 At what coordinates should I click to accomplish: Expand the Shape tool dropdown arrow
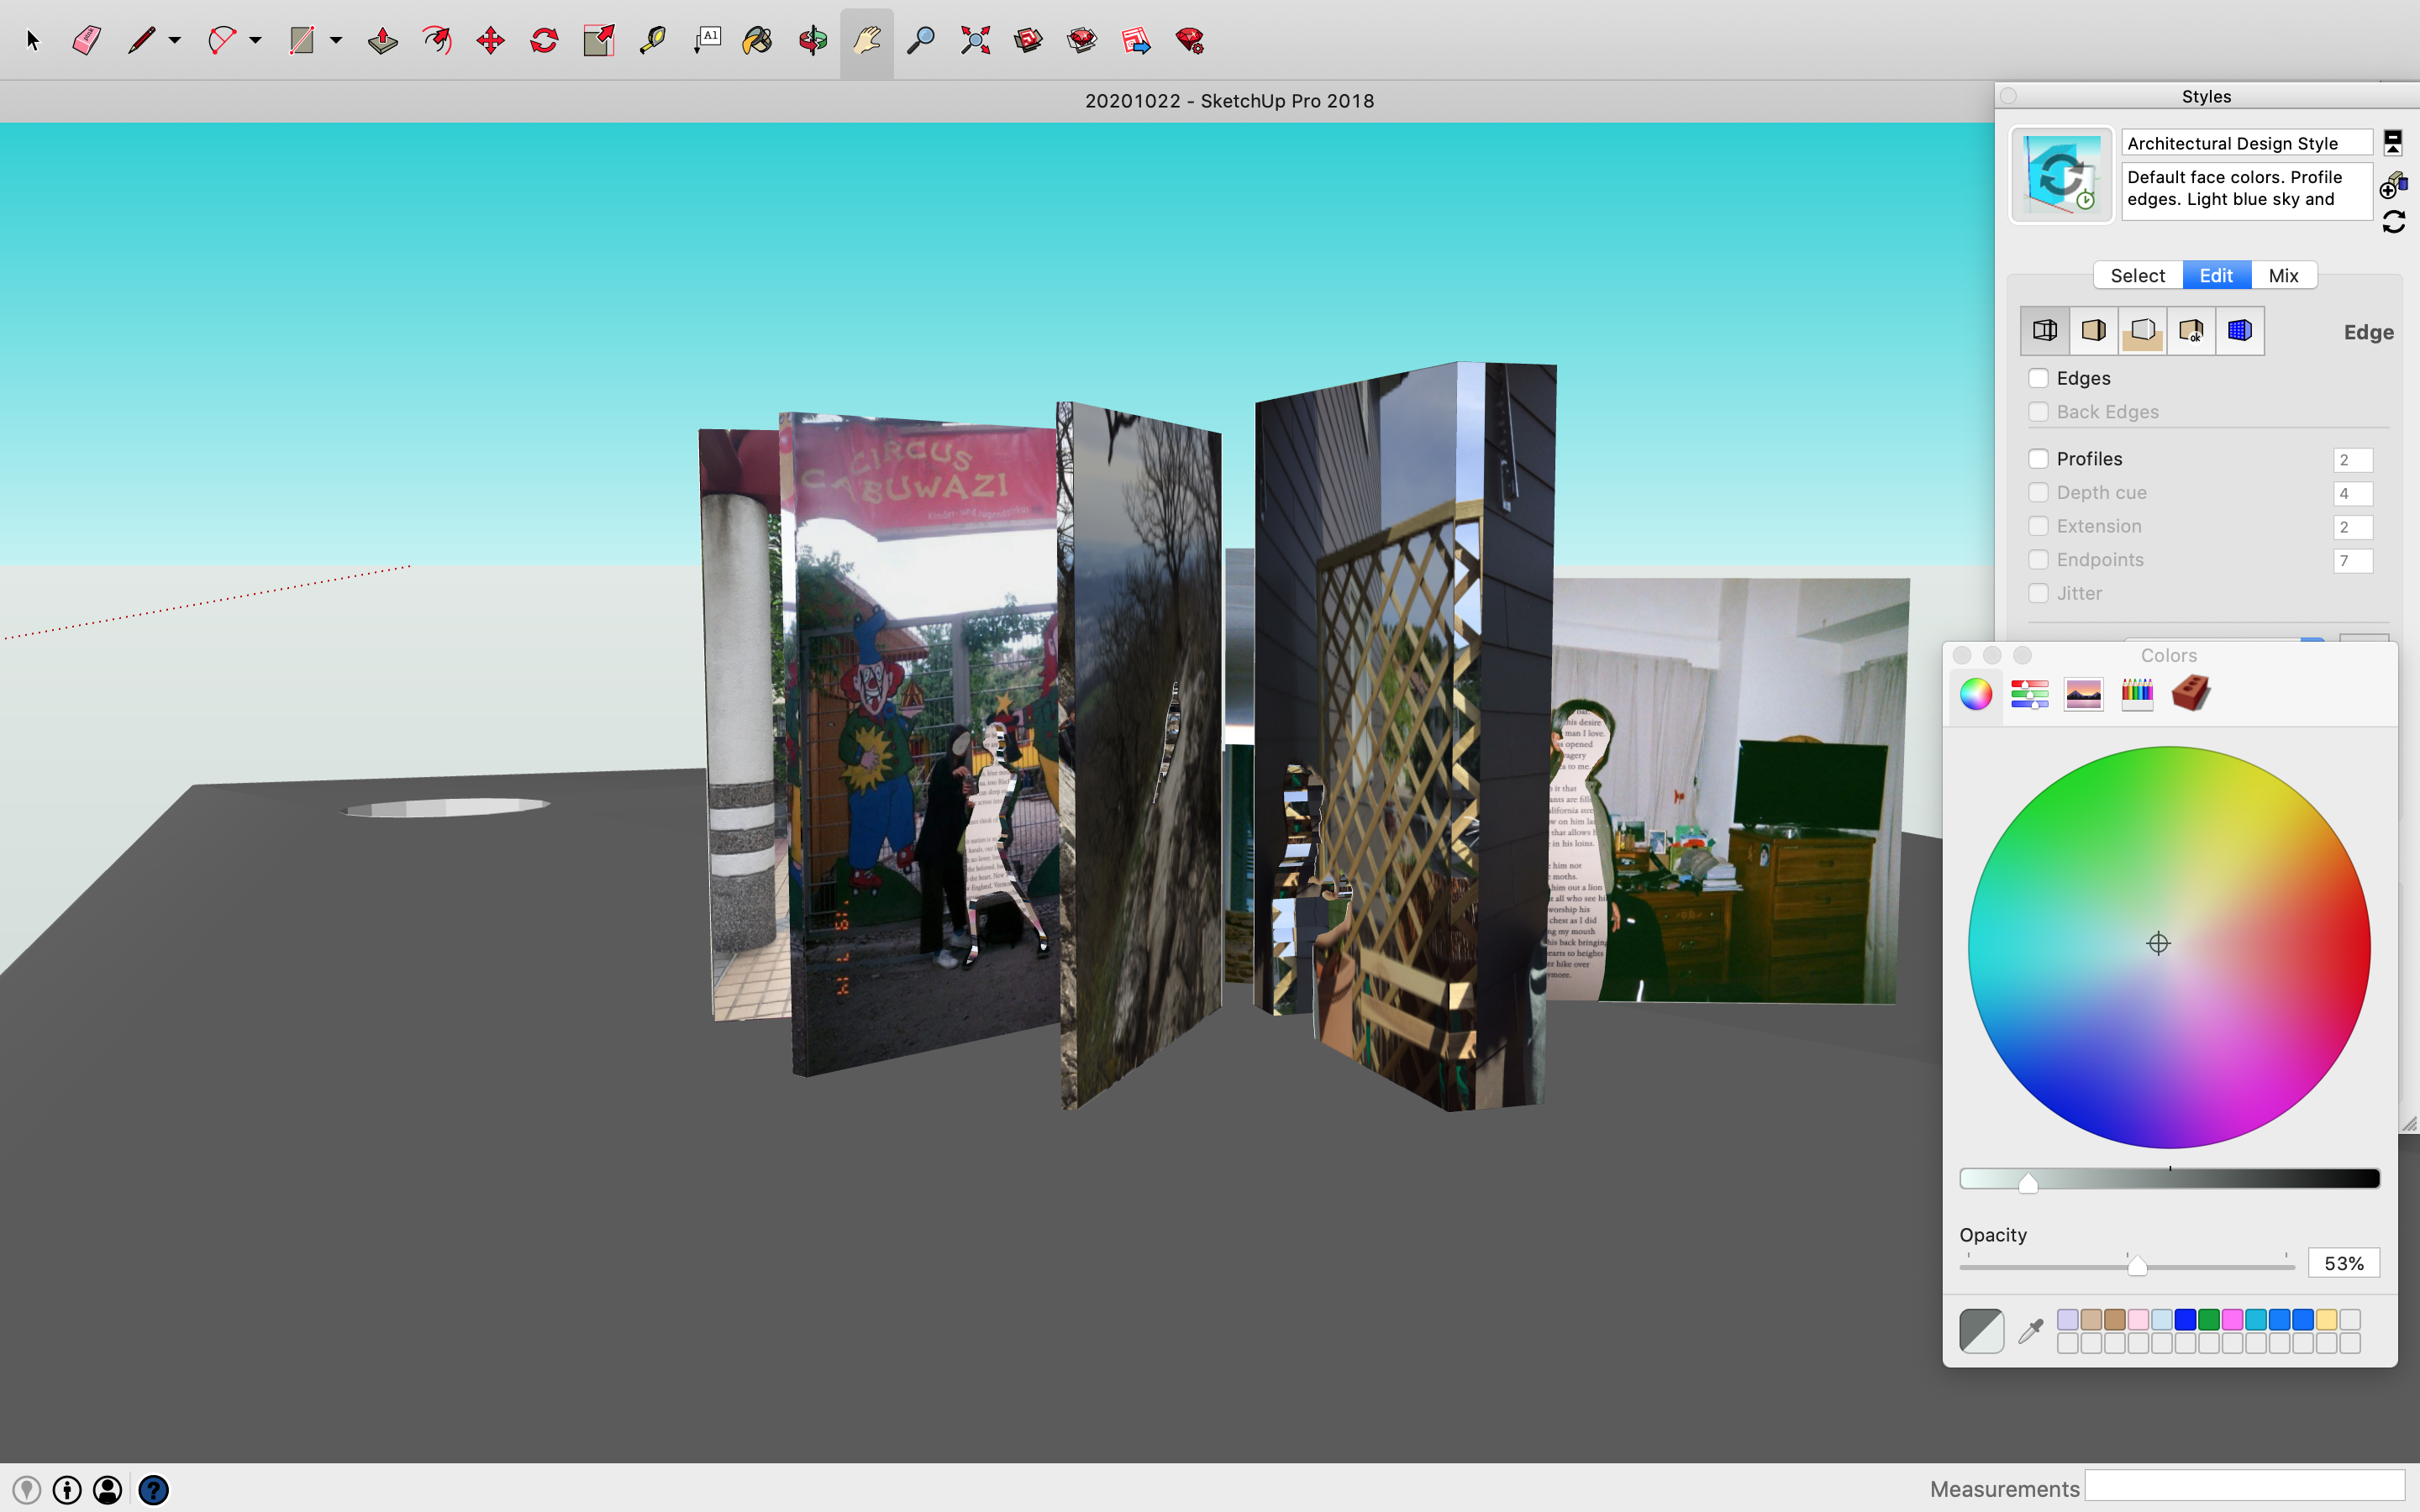click(x=336, y=40)
